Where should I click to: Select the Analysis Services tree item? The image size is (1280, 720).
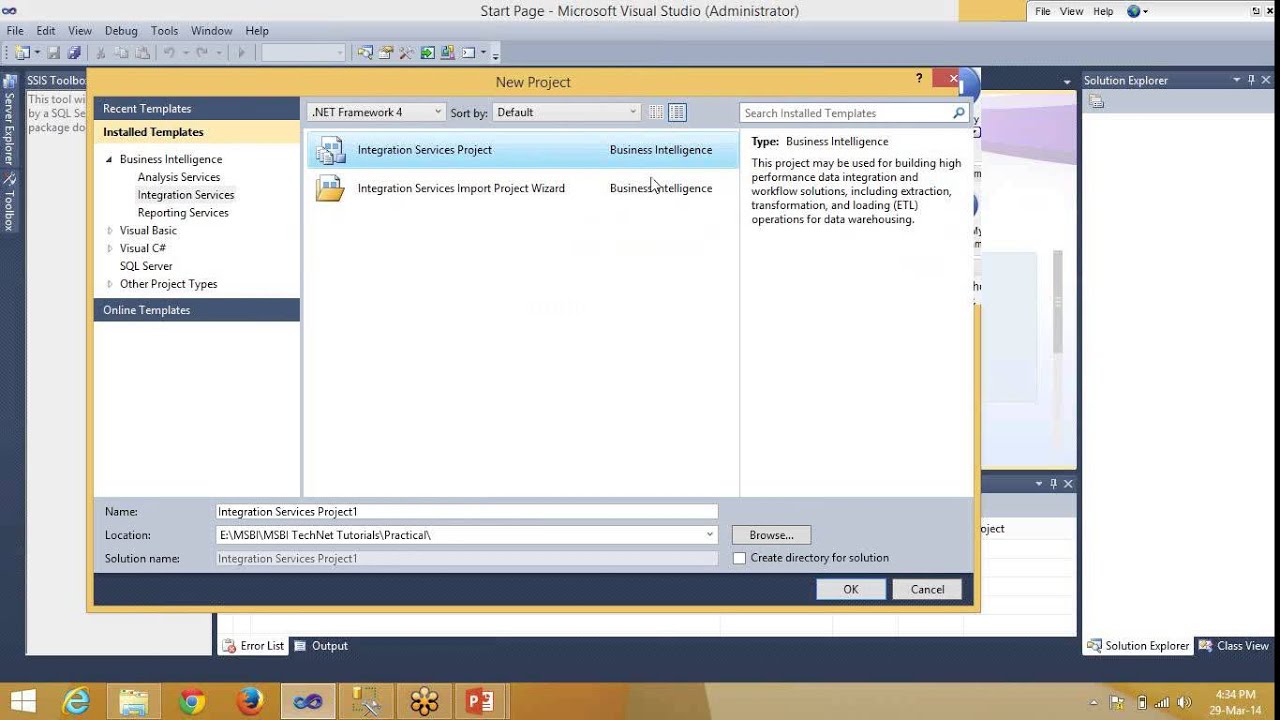point(179,177)
